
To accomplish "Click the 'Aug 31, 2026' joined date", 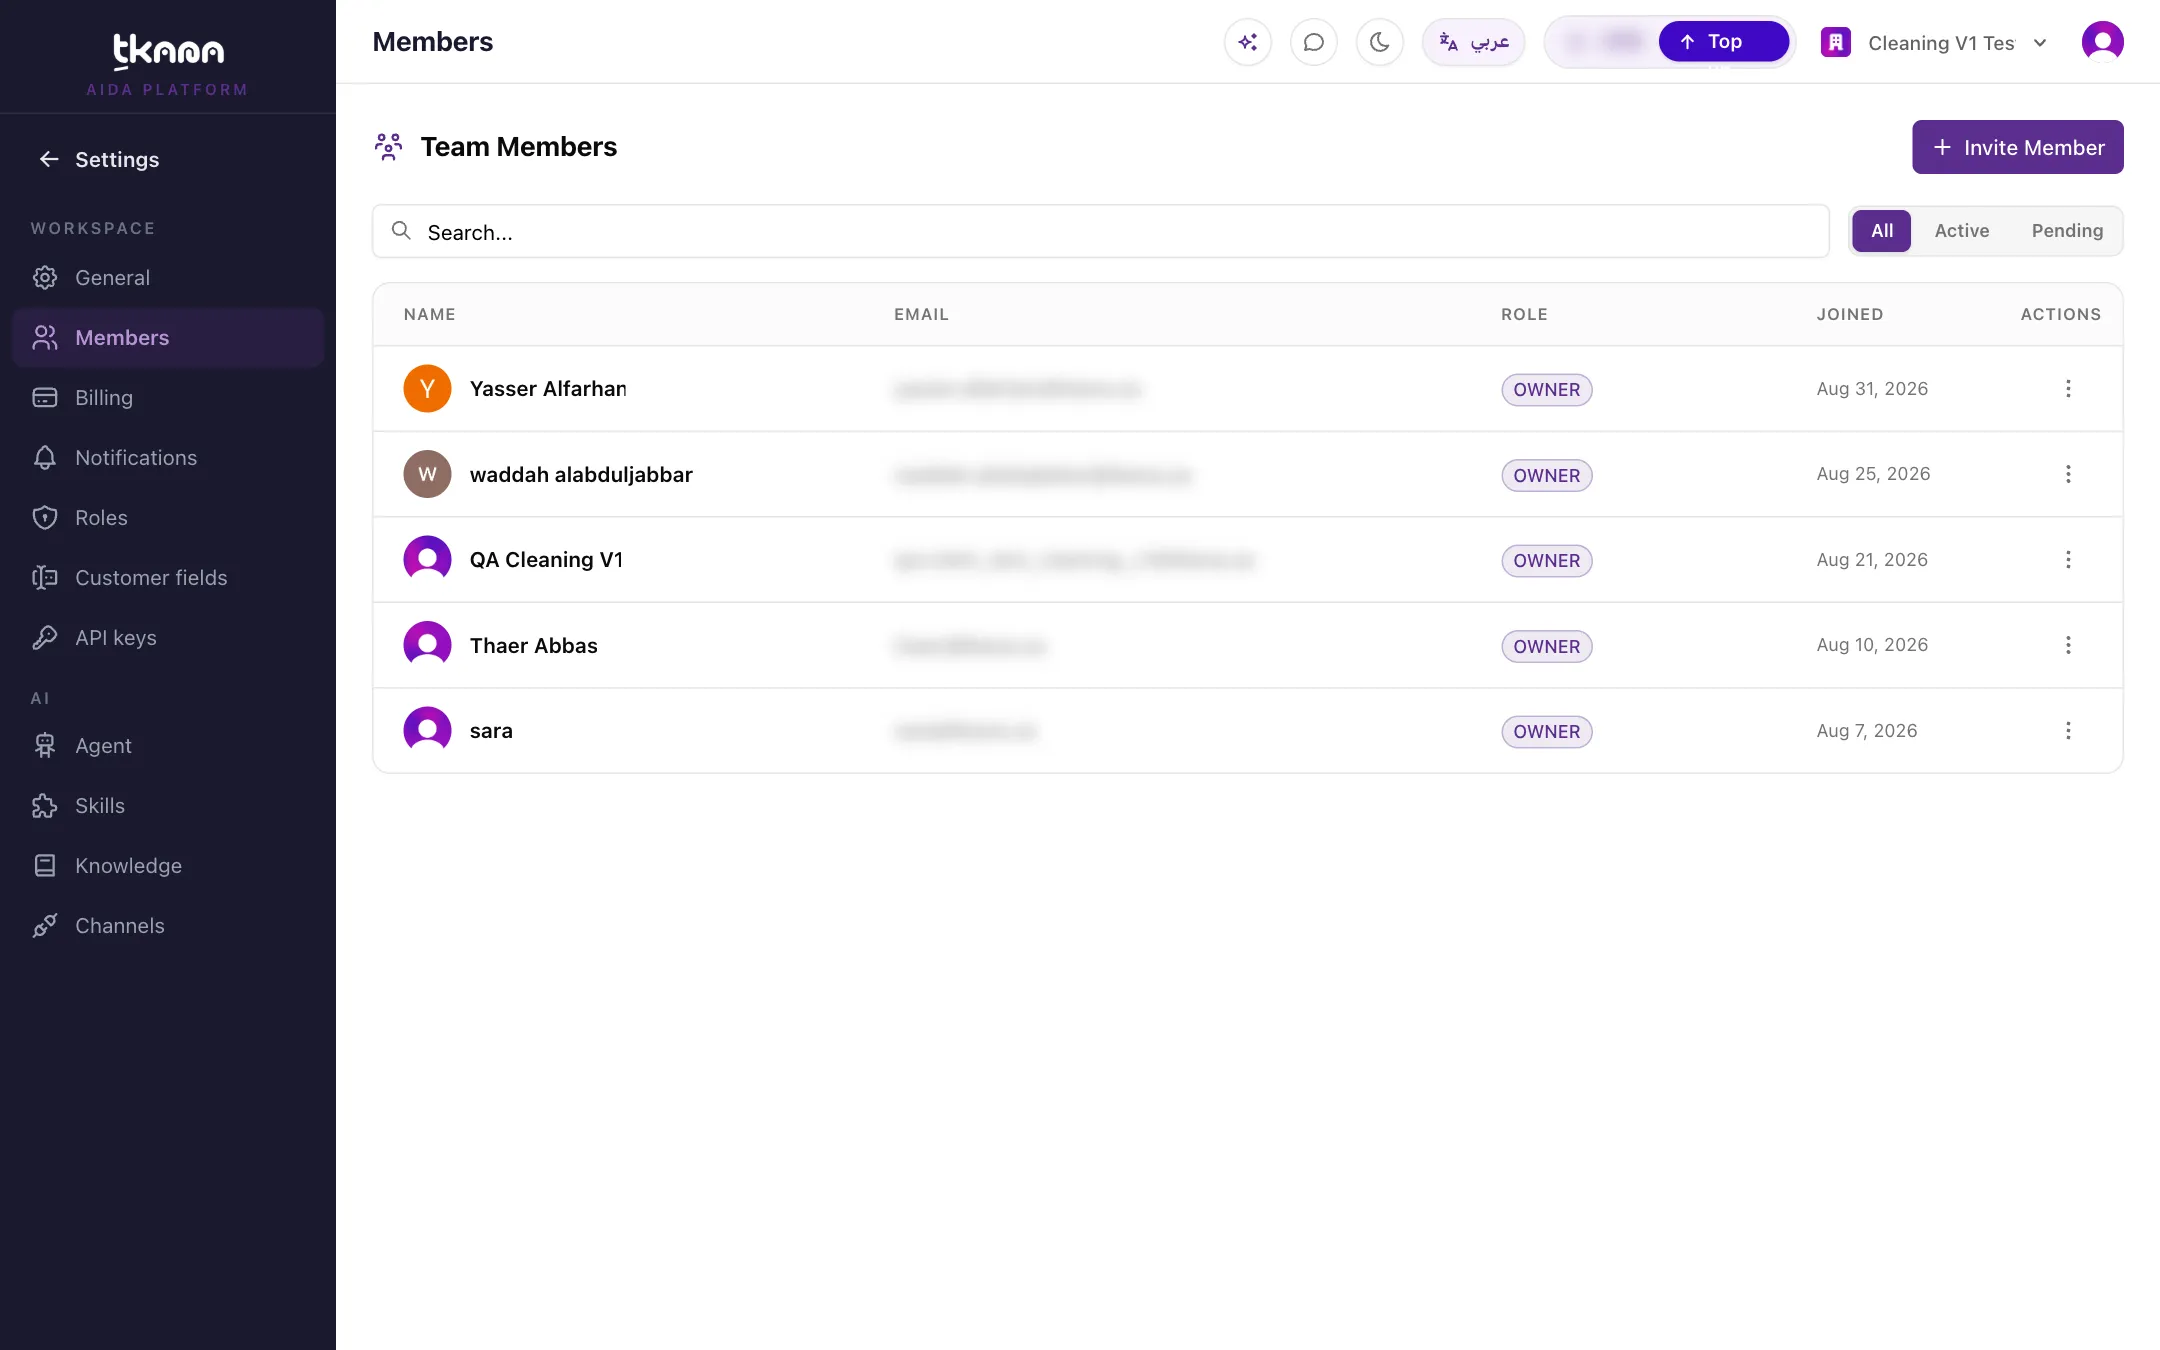I will [x=1871, y=389].
